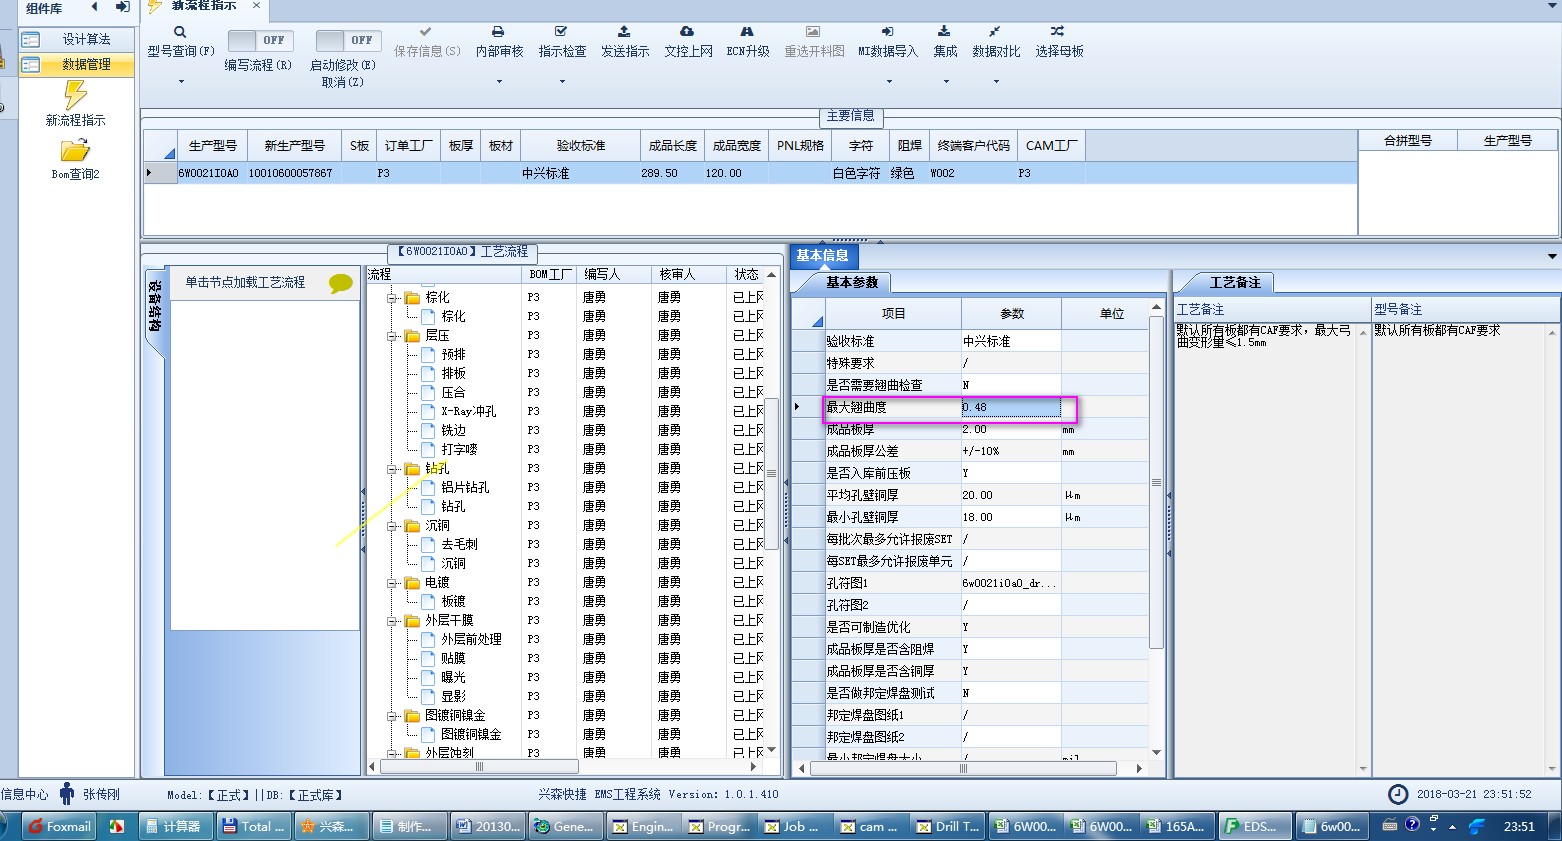Open the 新流程指示 lightning icon in sidebar

pos(75,95)
